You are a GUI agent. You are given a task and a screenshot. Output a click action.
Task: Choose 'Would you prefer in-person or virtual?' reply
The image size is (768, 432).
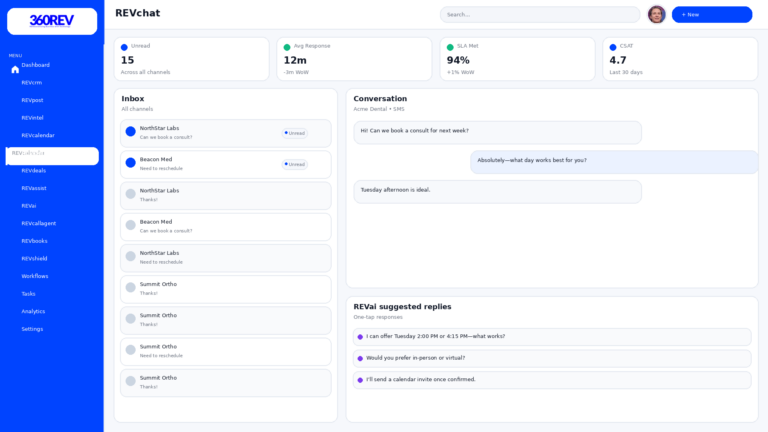[551, 358]
